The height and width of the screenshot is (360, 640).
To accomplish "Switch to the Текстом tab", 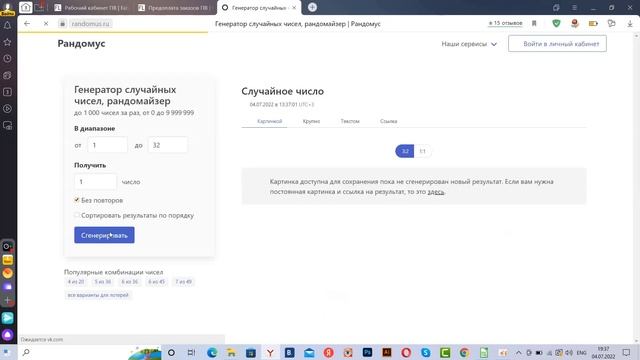I will [350, 121].
